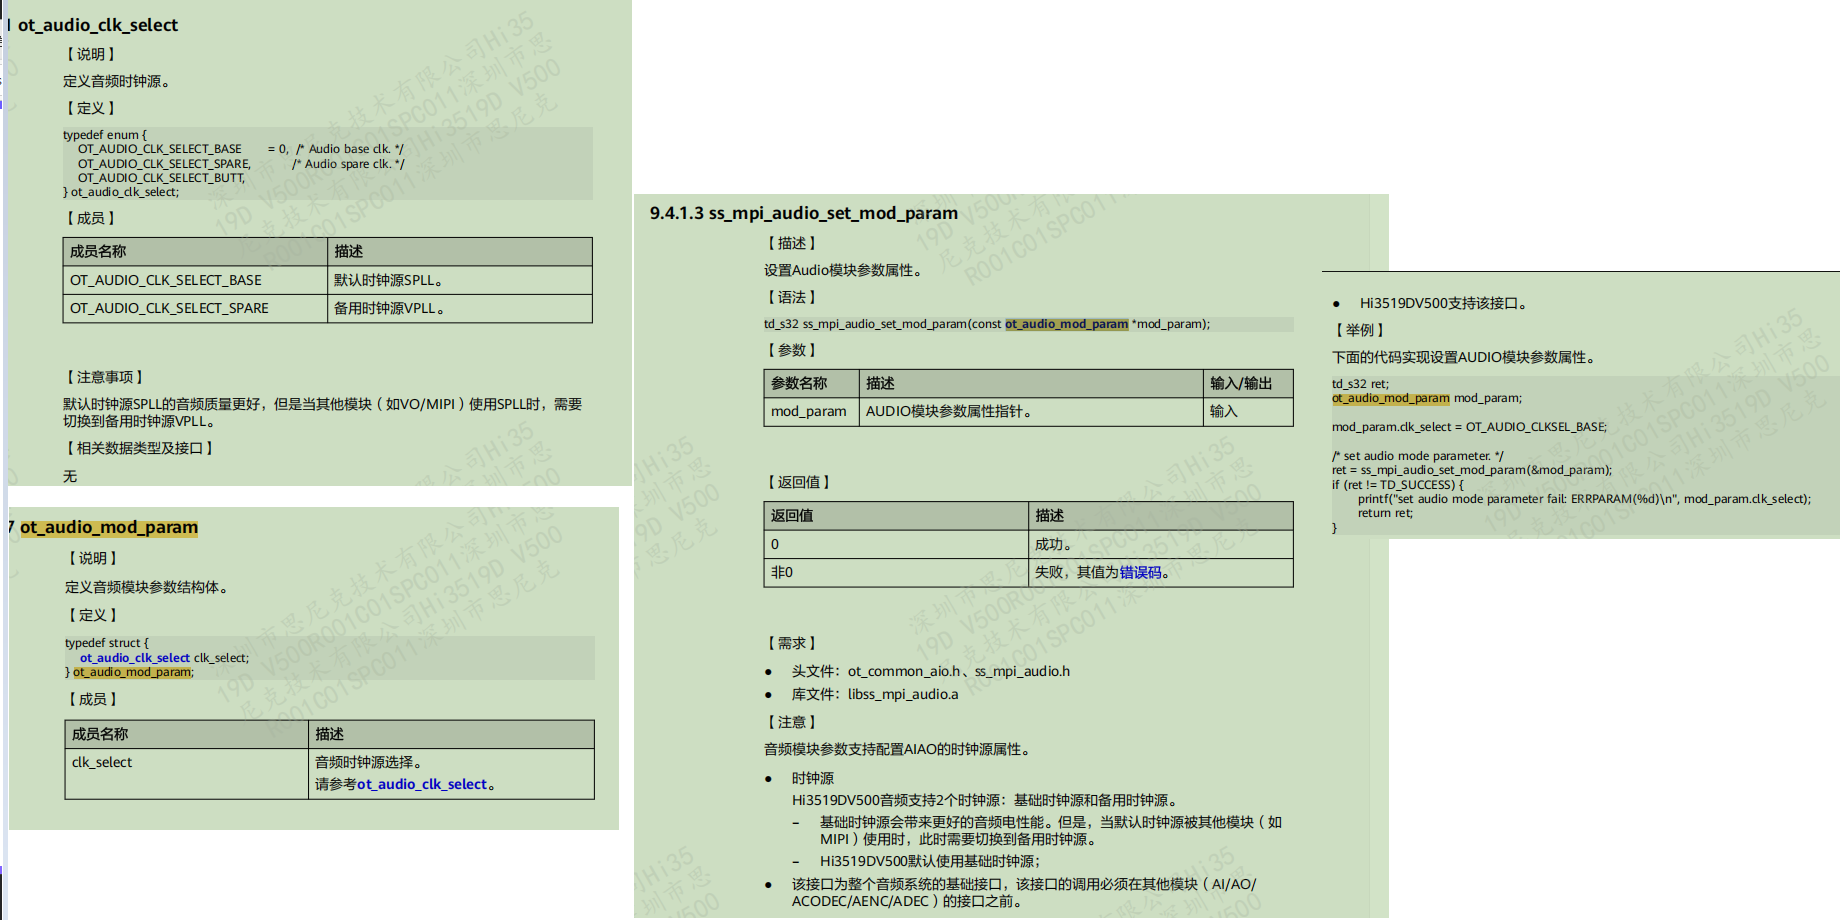Click the 时钟源 bullet item
Image resolution: width=1840 pixels, height=920 pixels.
pyautogui.click(x=813, y=778)
